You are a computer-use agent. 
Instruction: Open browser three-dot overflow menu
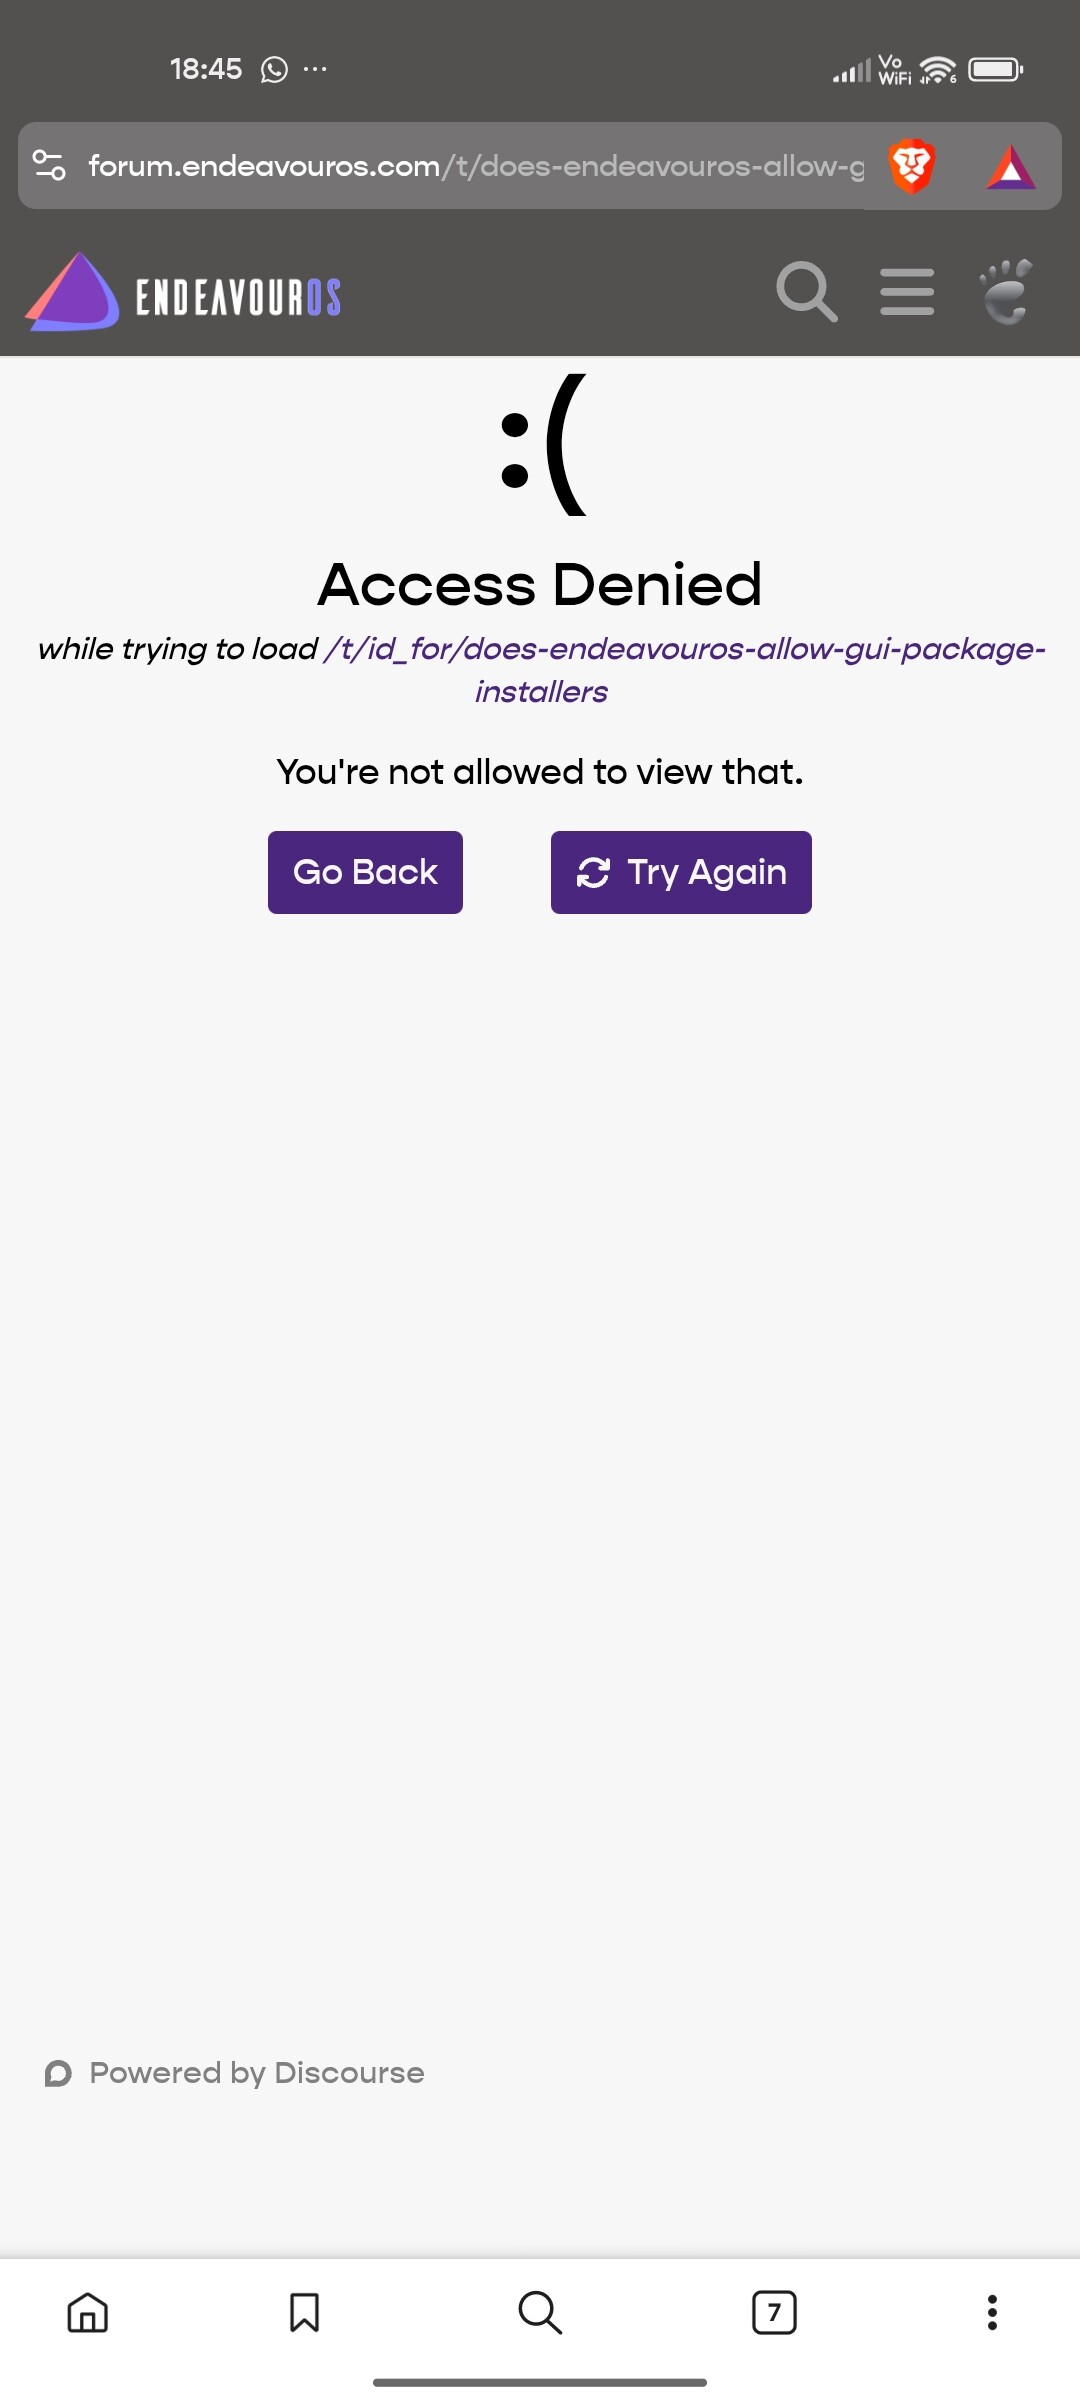[x=992, y=2312]
